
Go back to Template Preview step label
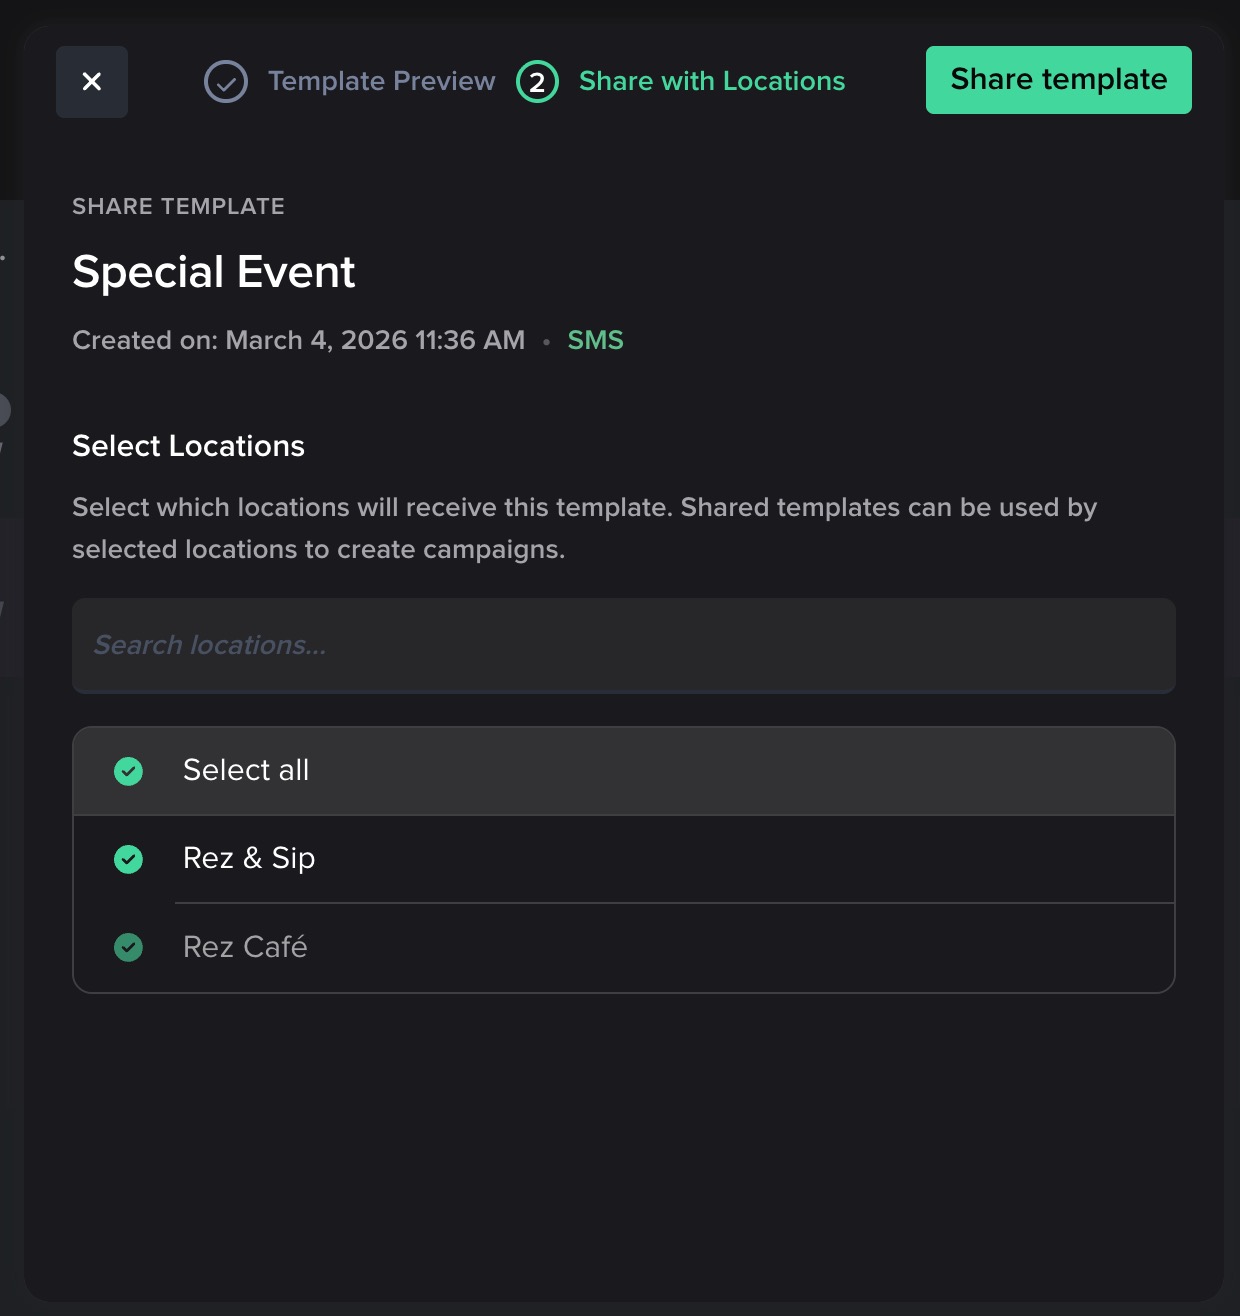381,81
